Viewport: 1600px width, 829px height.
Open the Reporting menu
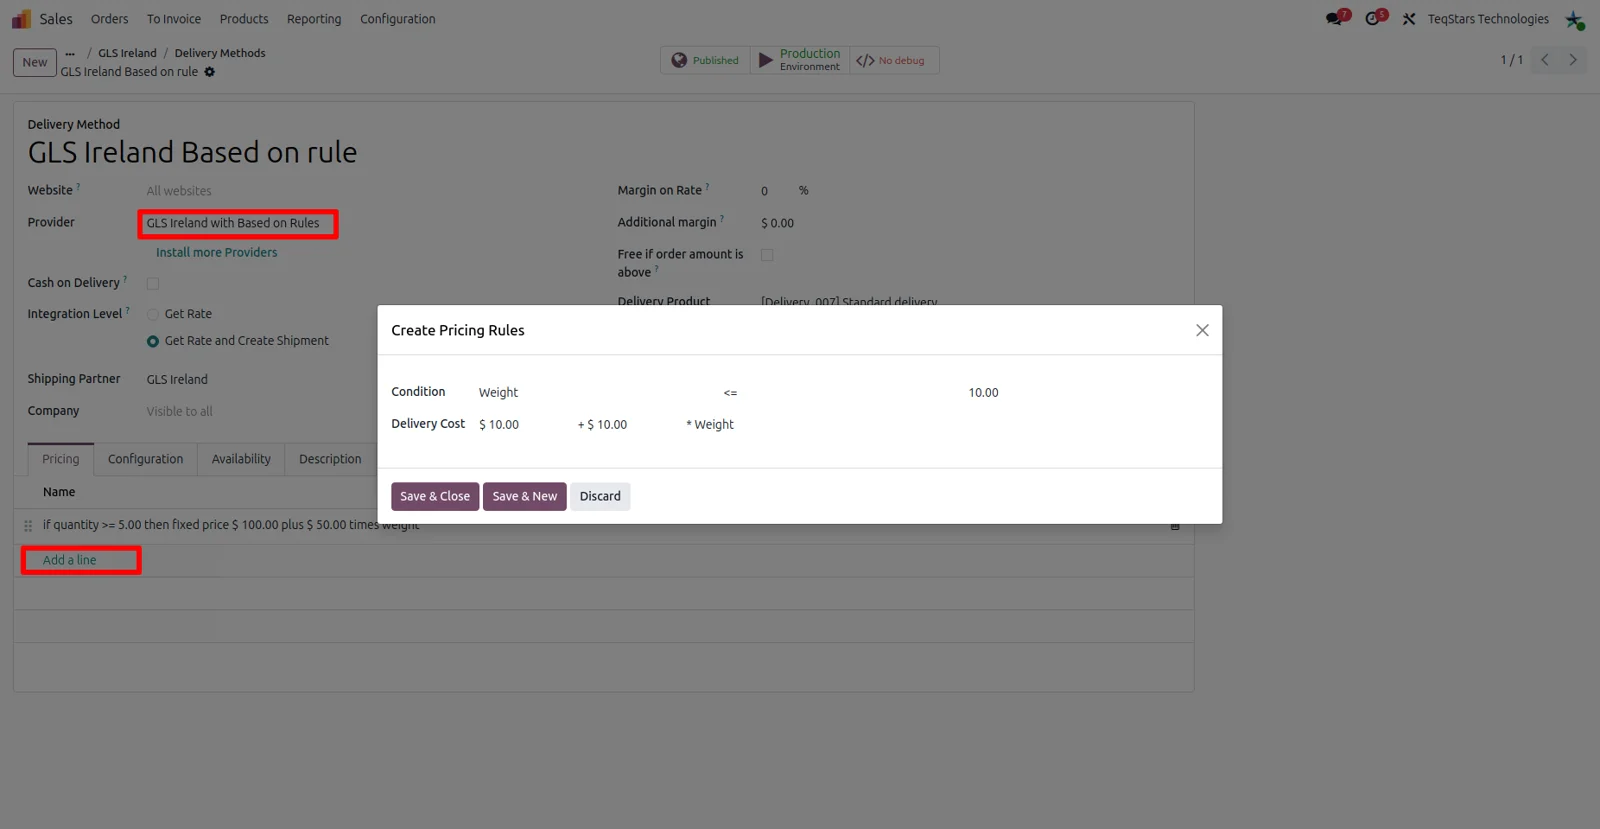[314, 19]
